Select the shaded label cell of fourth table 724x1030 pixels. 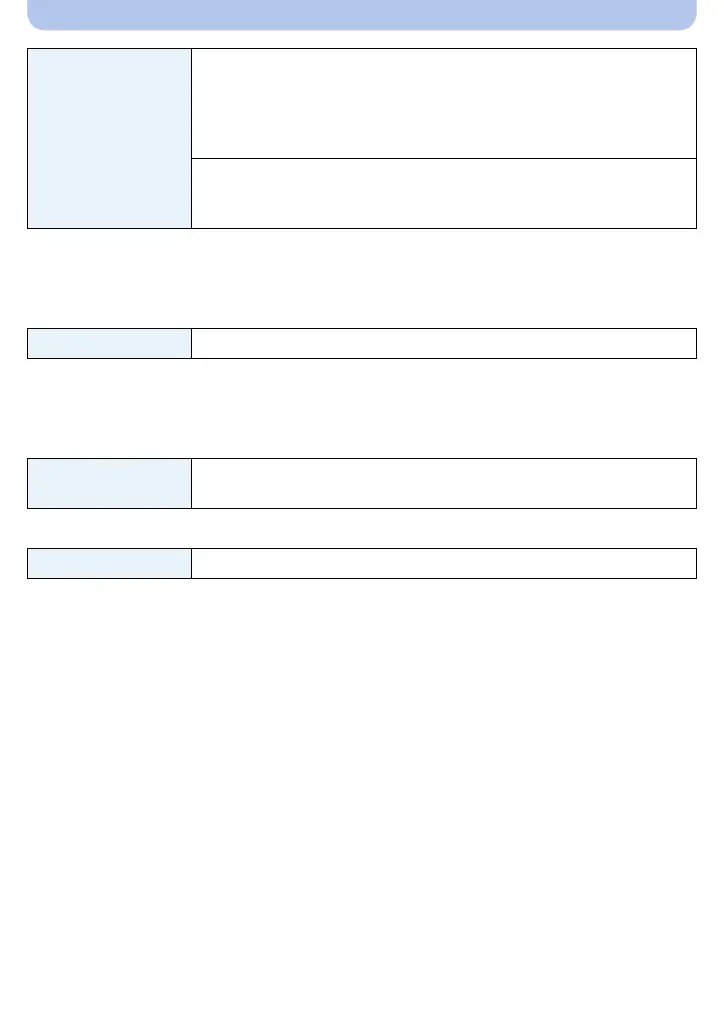pyautogui.click(x=109, y=564)
